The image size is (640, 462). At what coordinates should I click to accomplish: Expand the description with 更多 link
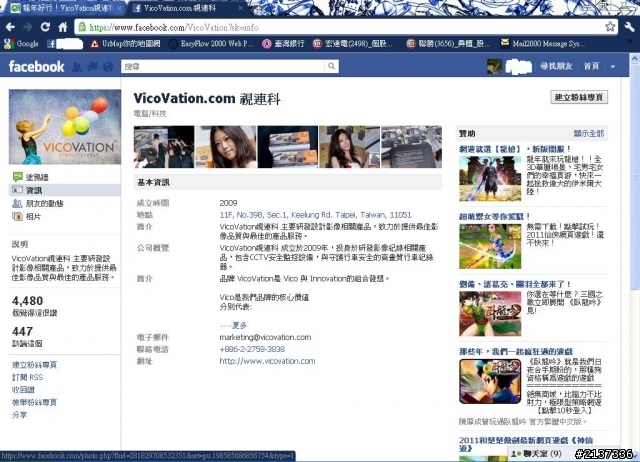(x=239, y=325)
